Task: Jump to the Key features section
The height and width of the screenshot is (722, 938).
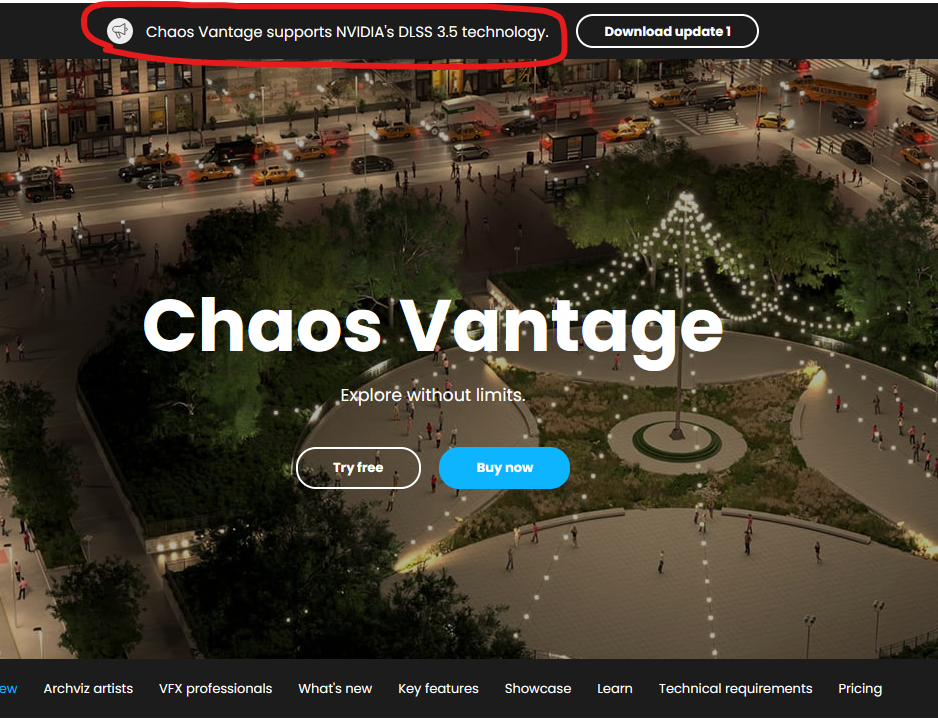Action: 438,689
